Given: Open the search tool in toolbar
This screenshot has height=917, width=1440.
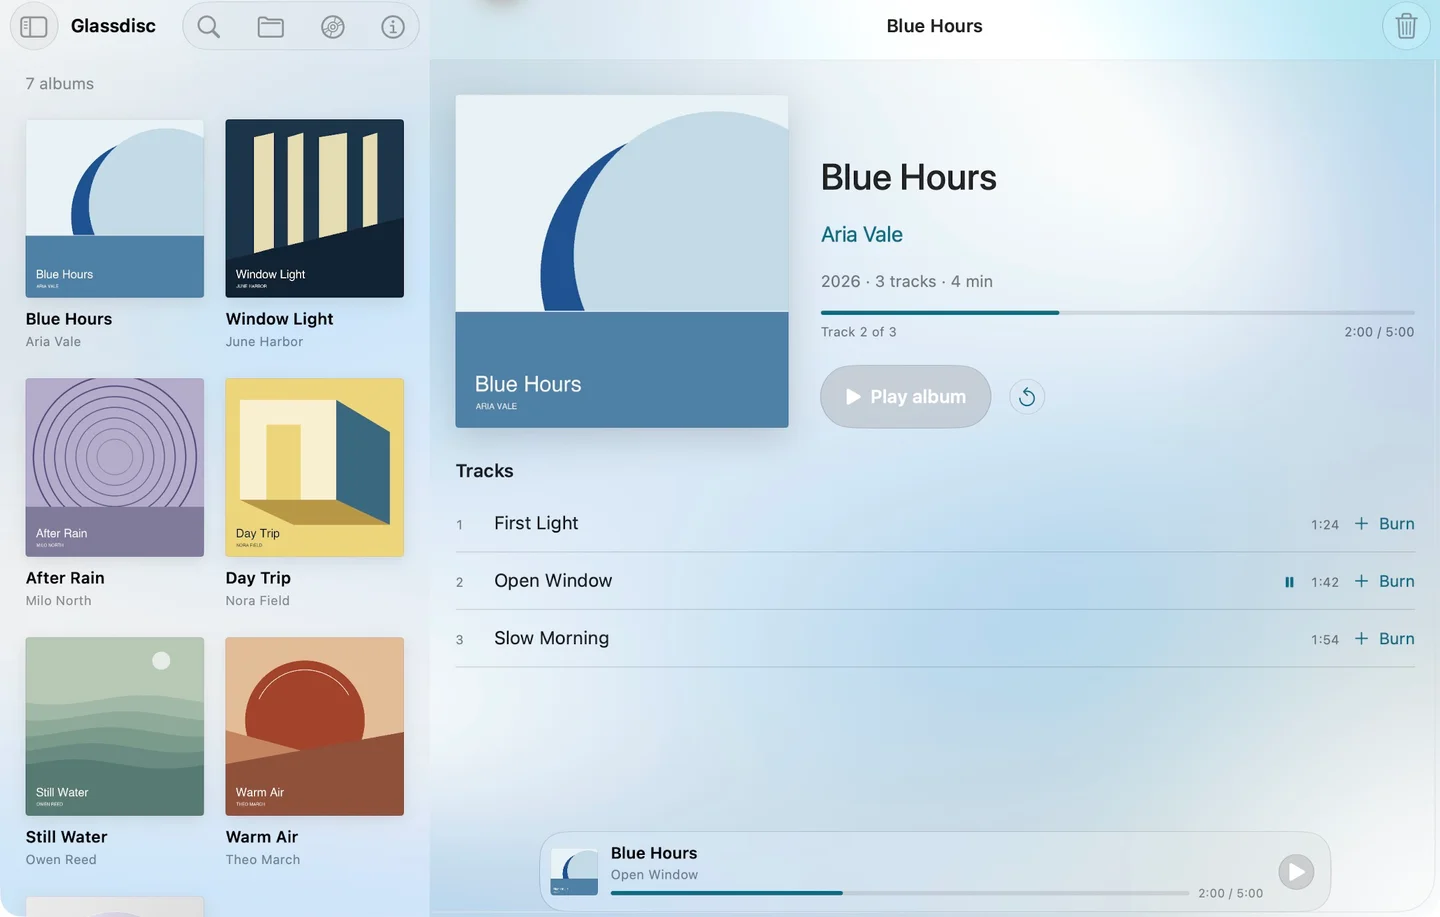Looking at the screenshot, I should (208, 27).
